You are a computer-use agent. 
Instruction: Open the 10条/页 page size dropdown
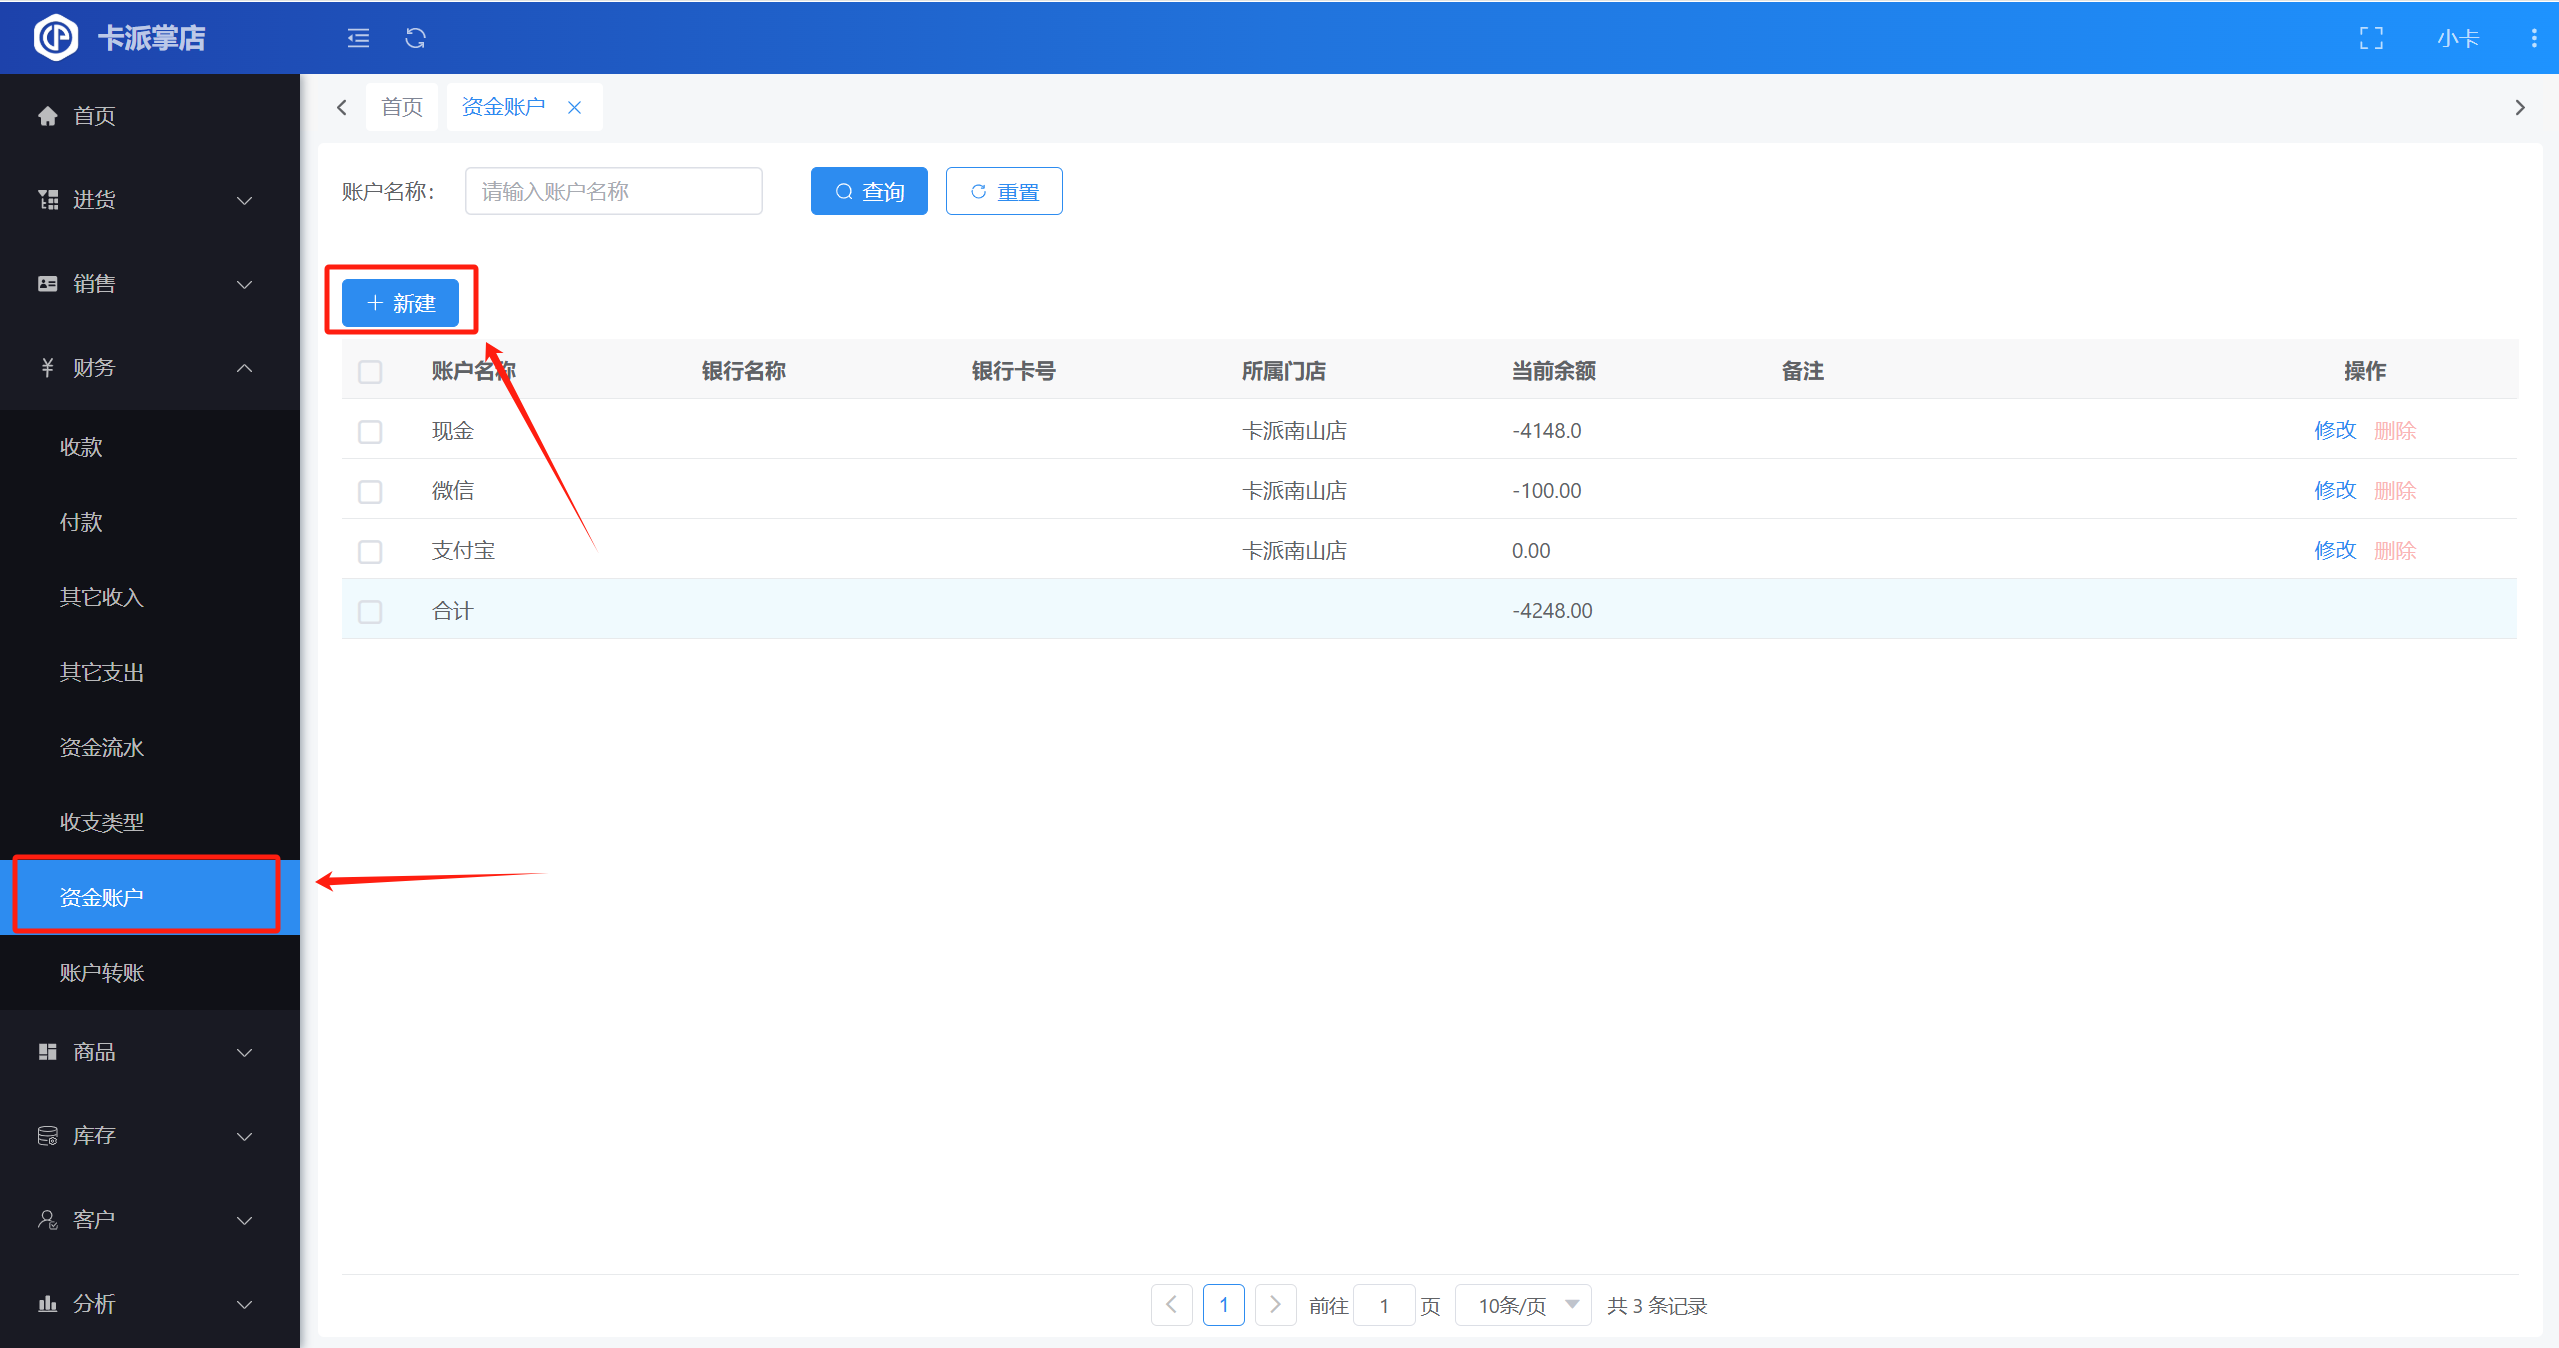[1523, 1305]
